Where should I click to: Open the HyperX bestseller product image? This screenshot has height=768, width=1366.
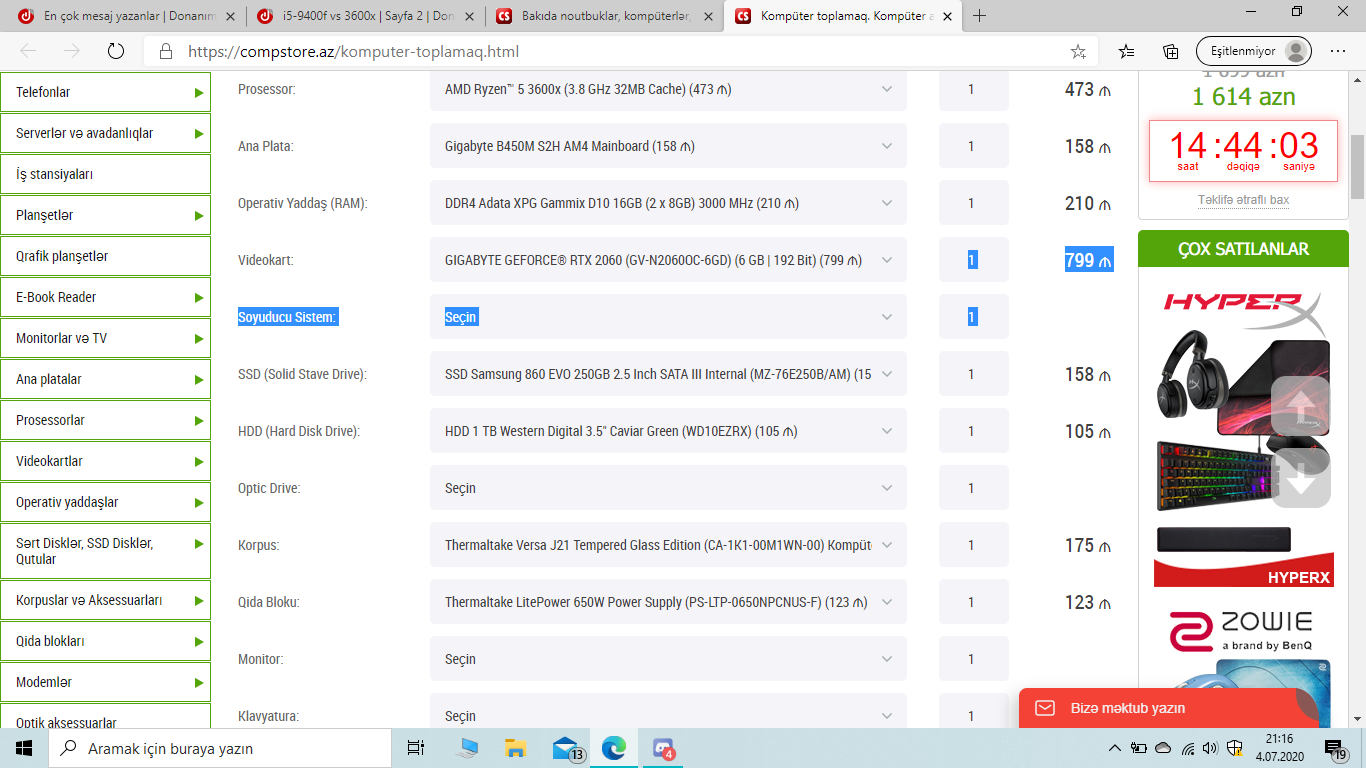click(1244, 437)
